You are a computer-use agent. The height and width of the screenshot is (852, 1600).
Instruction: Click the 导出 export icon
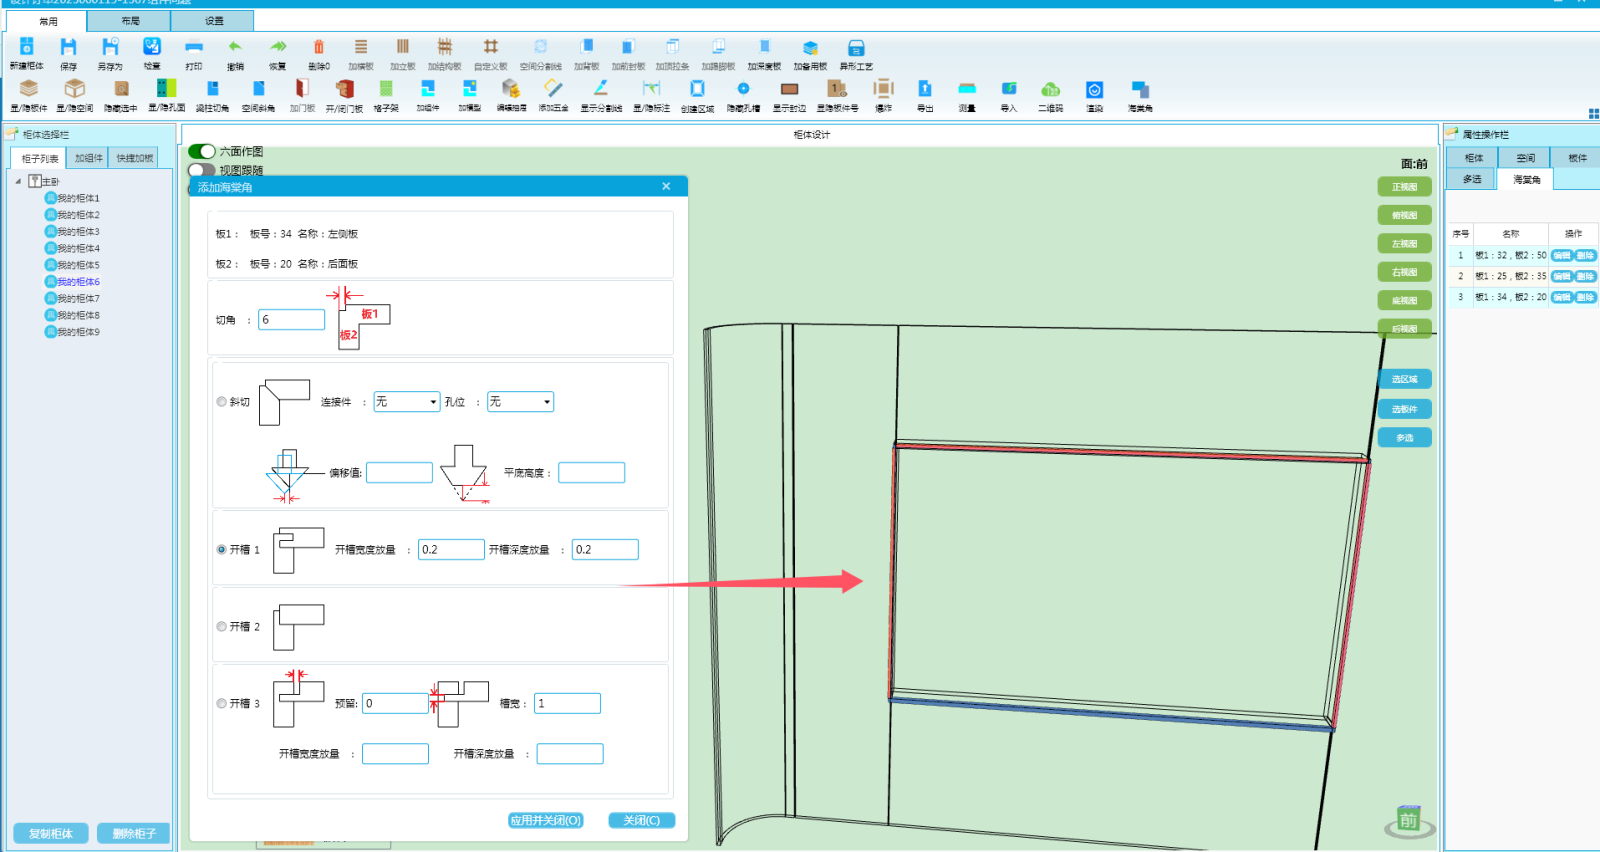coord(925,89)
